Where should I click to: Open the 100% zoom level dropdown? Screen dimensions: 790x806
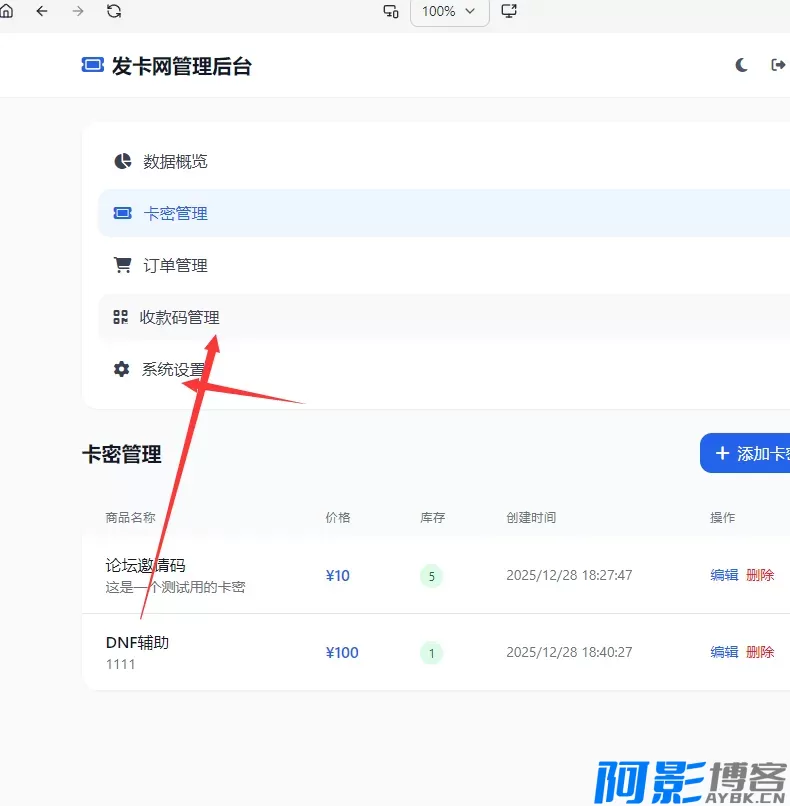[x=449, y=11]
